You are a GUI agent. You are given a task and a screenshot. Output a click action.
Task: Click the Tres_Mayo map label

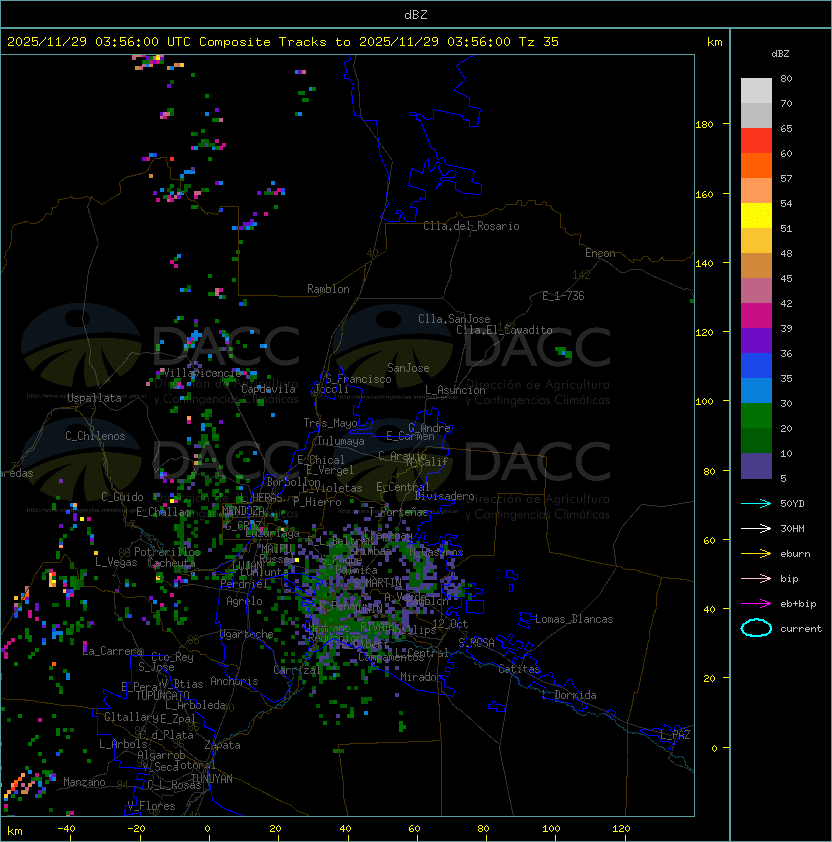click(x=330, y=423)
